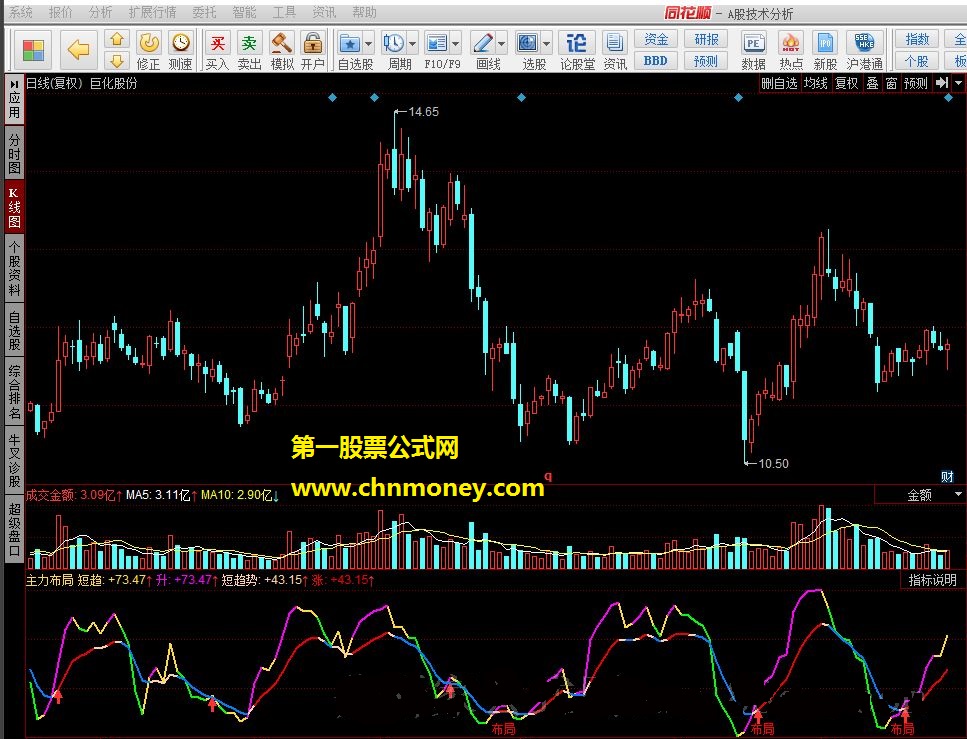The height and width of the screenshot is (739, 967).
Task: Click the 资金 button
Action: tap(656, 39)
